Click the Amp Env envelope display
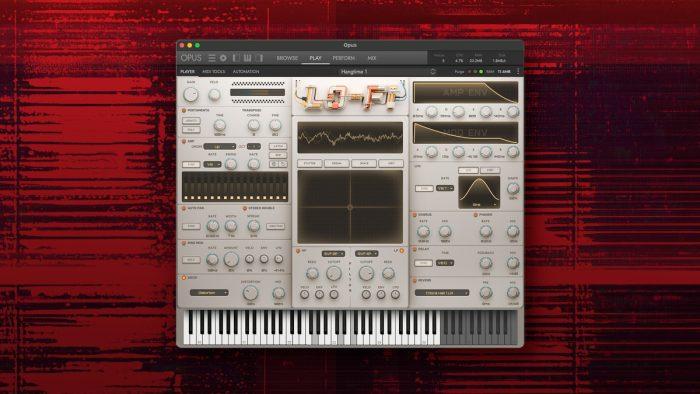This screenshot has height=394, width=700. [466, 92]
